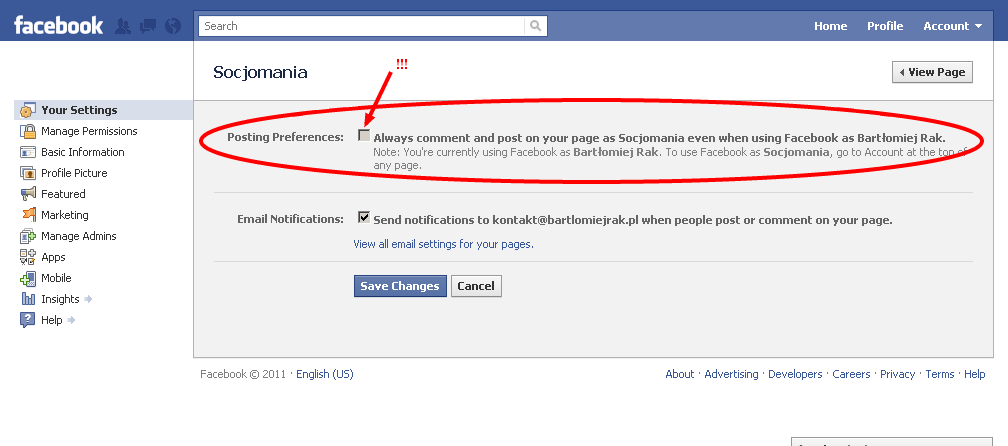This screenshot has width=1008, height=446.
Task: Open the Help link in sidebar
Action: pyautogui.click(x=51, y=320)
